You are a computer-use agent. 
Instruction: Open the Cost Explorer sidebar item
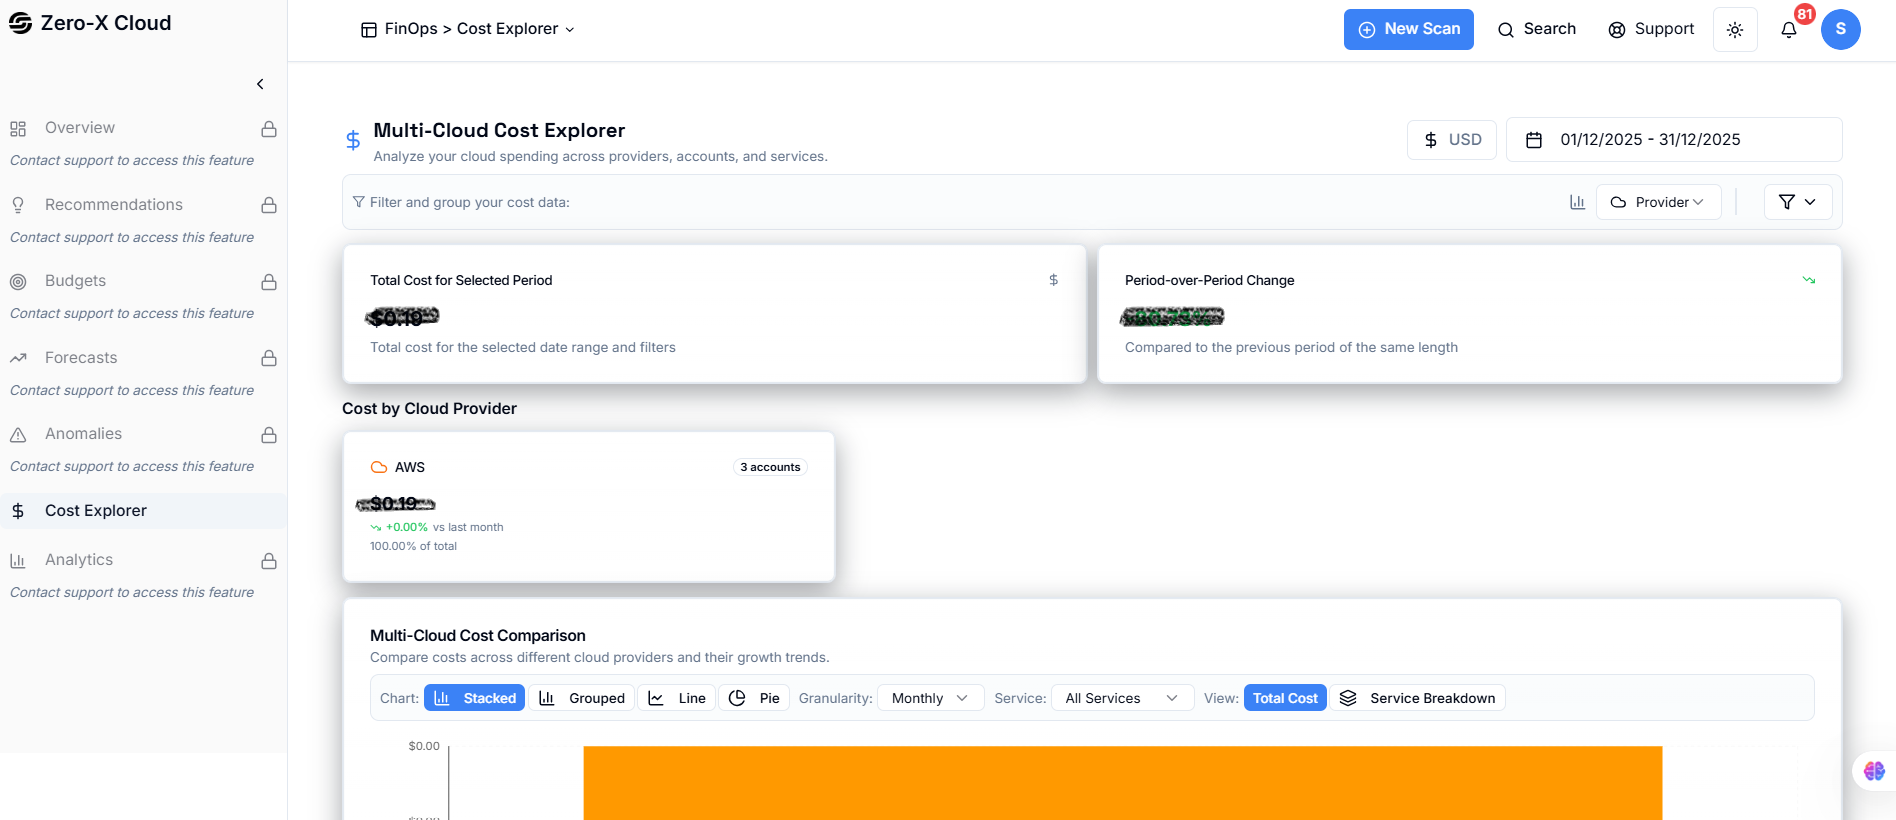coord(143,511)
